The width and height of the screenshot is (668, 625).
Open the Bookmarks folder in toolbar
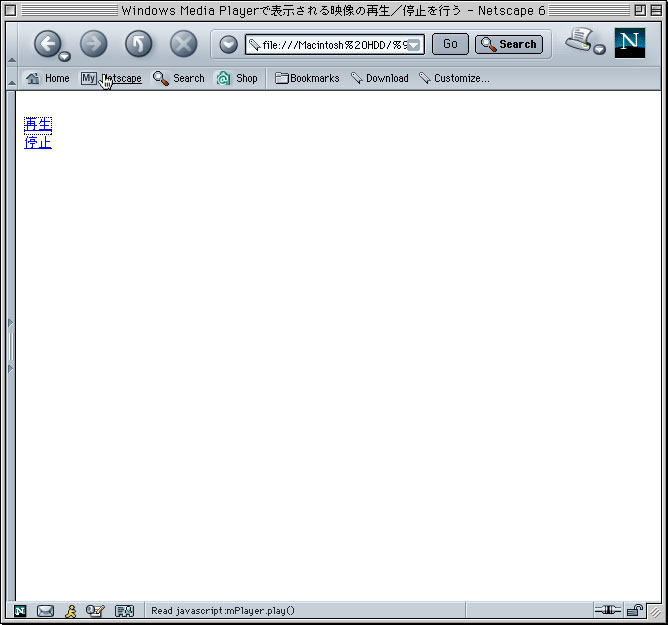pyautogui.click(x=307, y=78)
